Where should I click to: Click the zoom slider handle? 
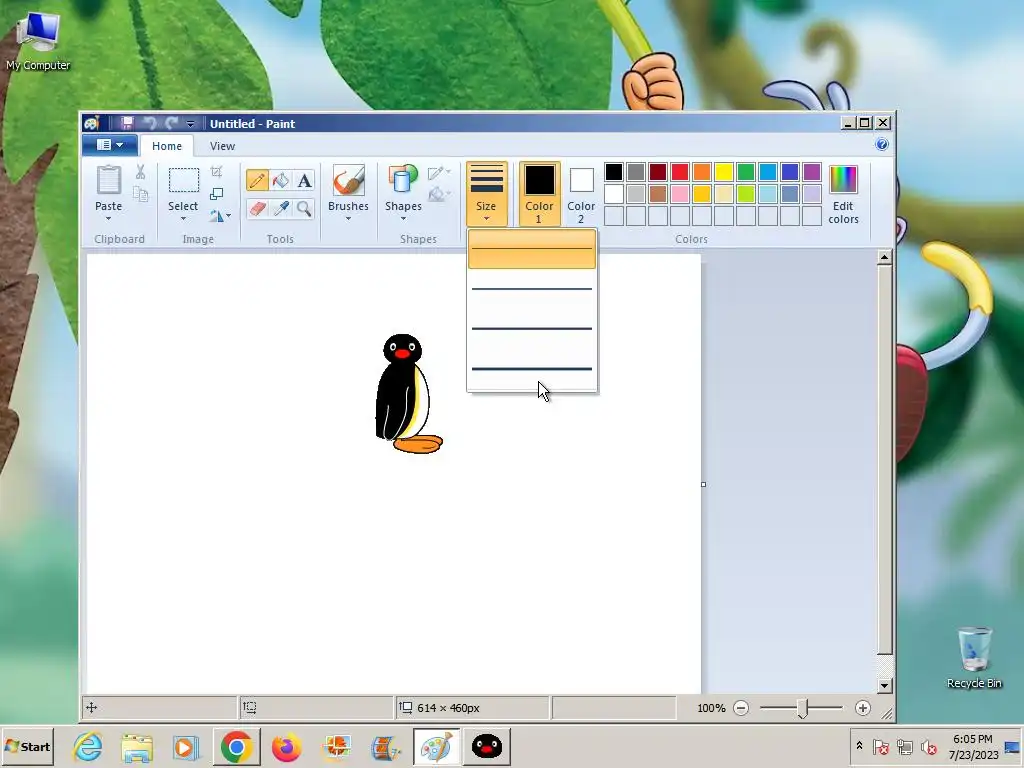[x=803, y=708]
